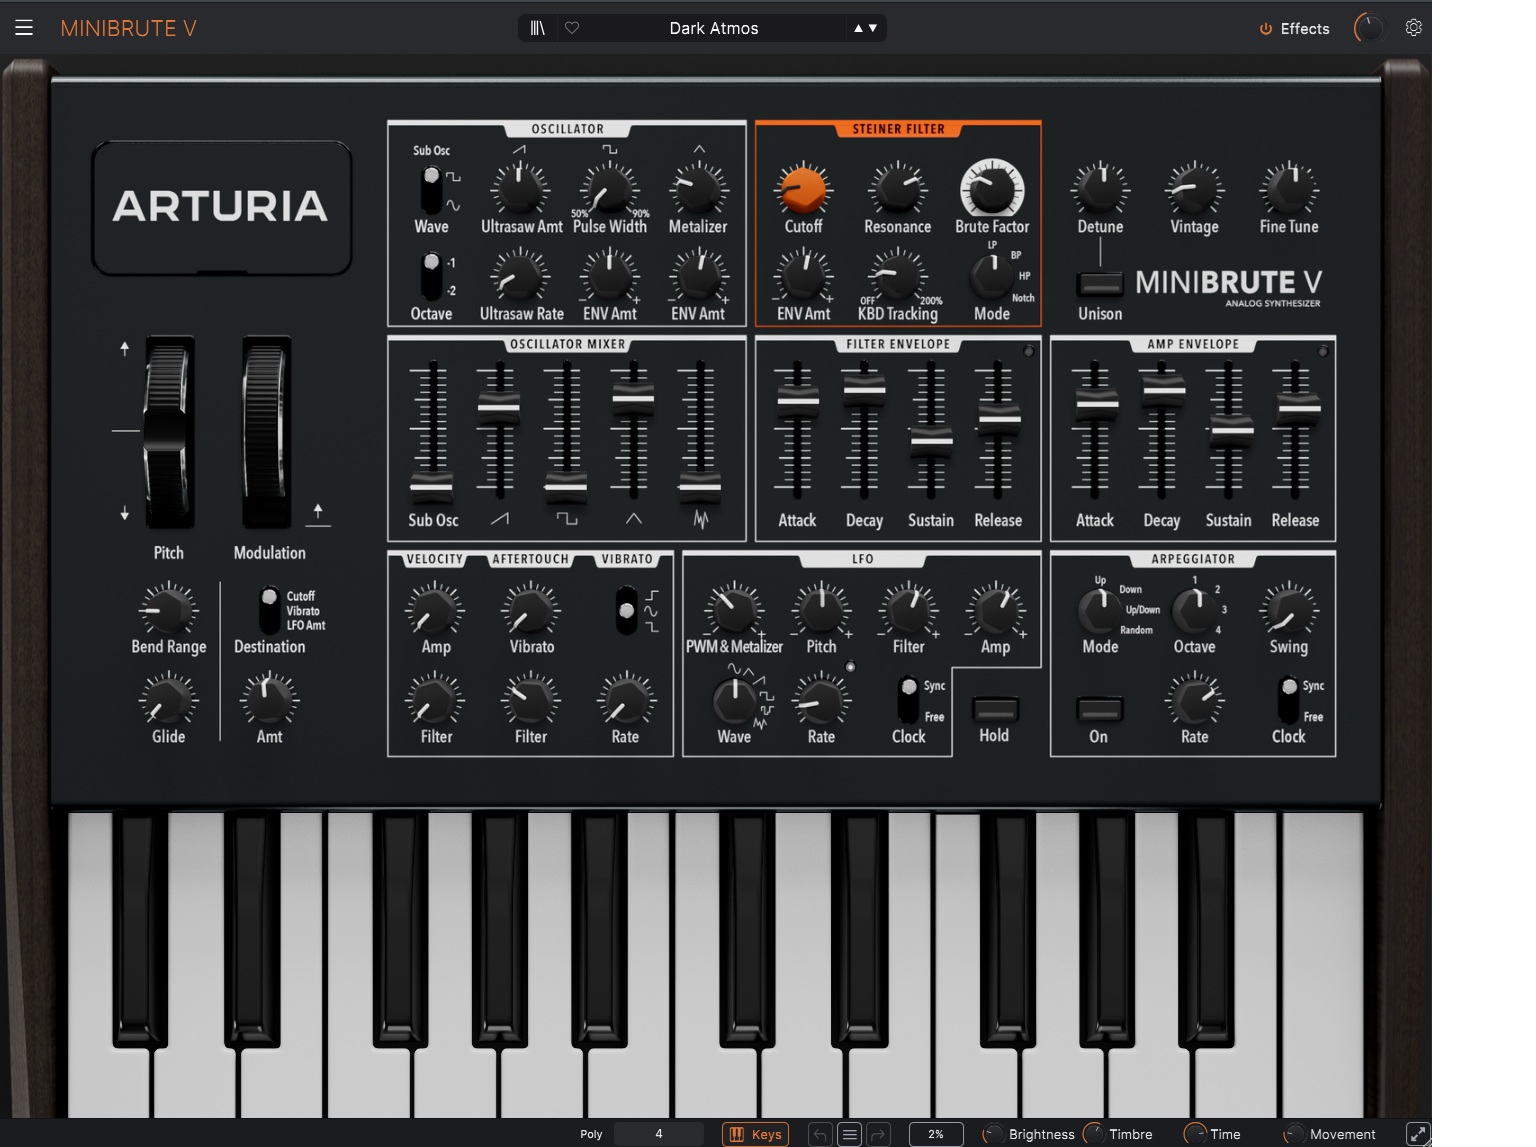Flip the Sub Osc Octave switch
Screen dimensions: 1536x1147
tap(431, 276)
